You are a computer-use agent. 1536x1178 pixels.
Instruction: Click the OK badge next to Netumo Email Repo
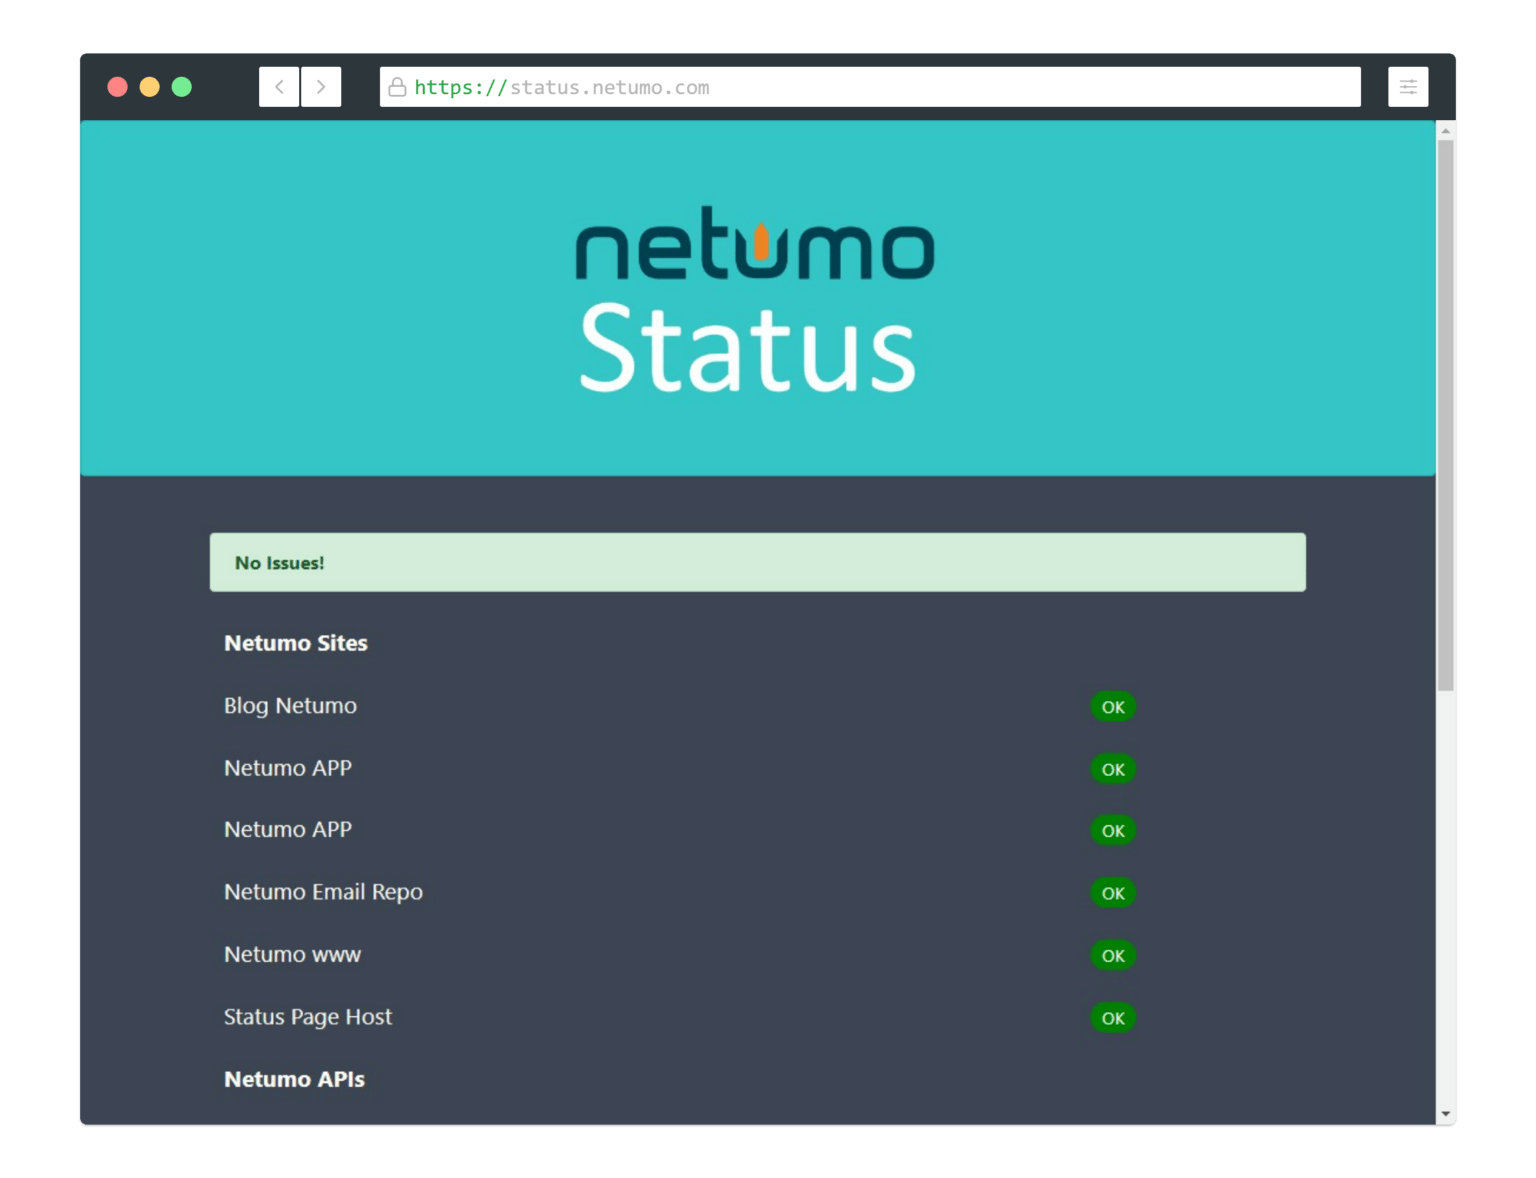1112,893
